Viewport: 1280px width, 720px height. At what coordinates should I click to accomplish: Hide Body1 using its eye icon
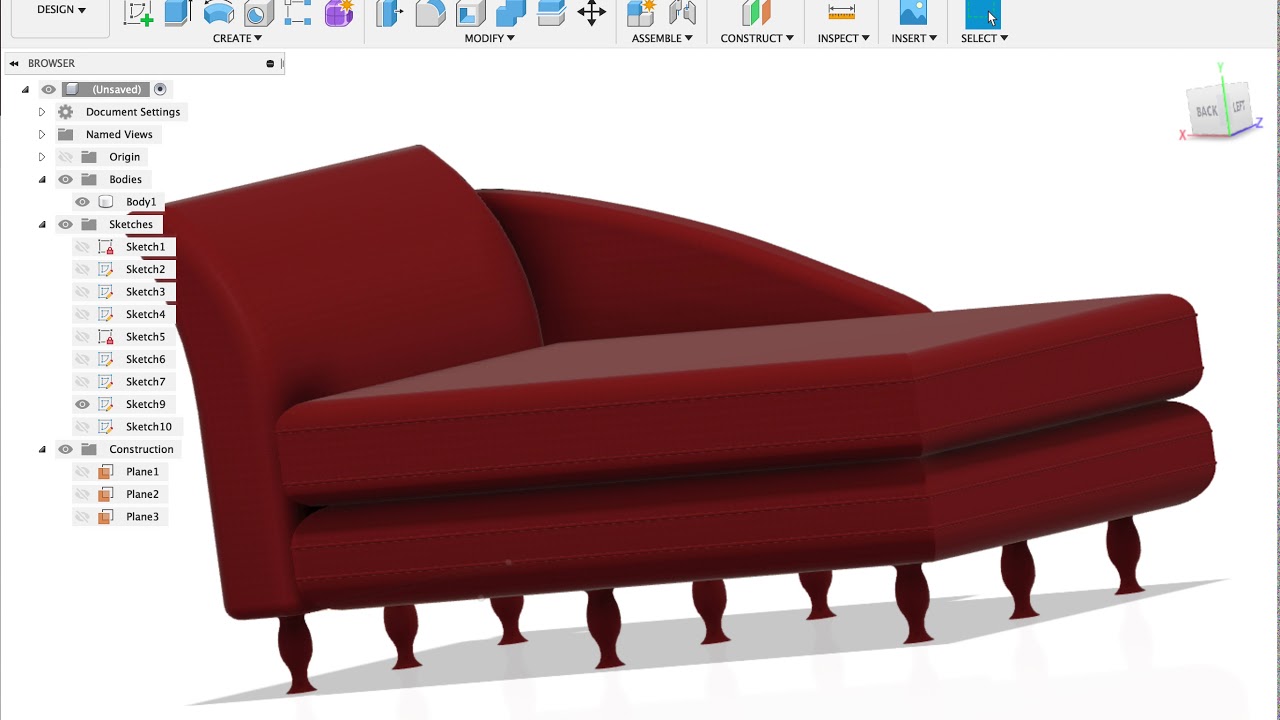pyautogui.click(x=83, y=202)
